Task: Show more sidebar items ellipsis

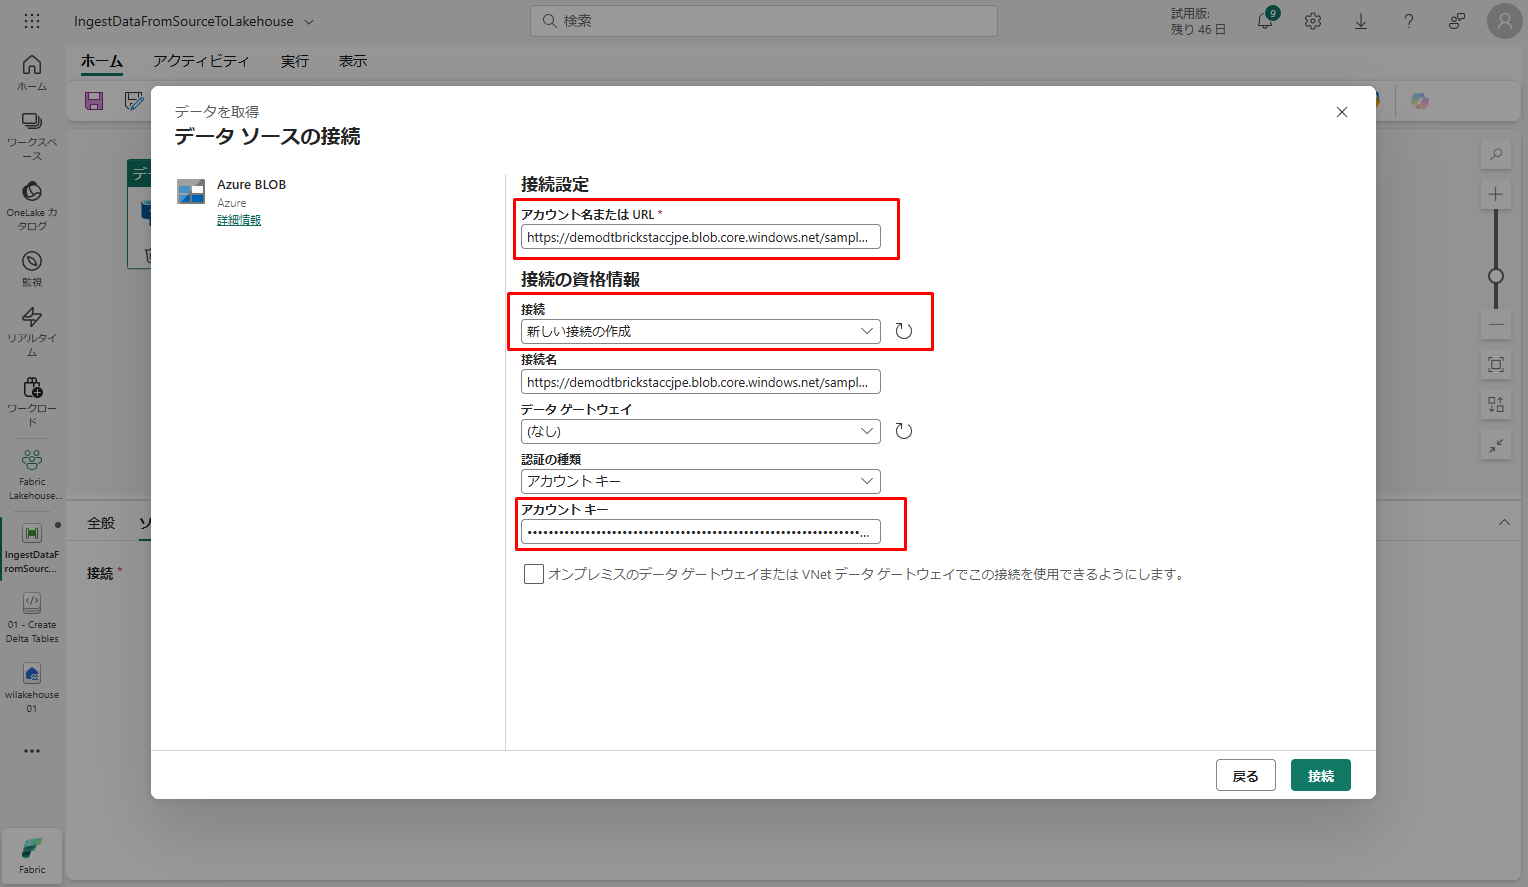Action: point(32,751)
